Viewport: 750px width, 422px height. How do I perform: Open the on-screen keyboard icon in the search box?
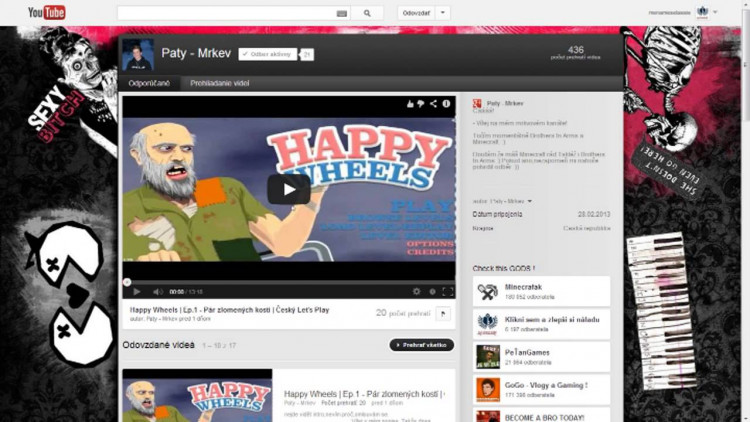[x=342, y=14]
